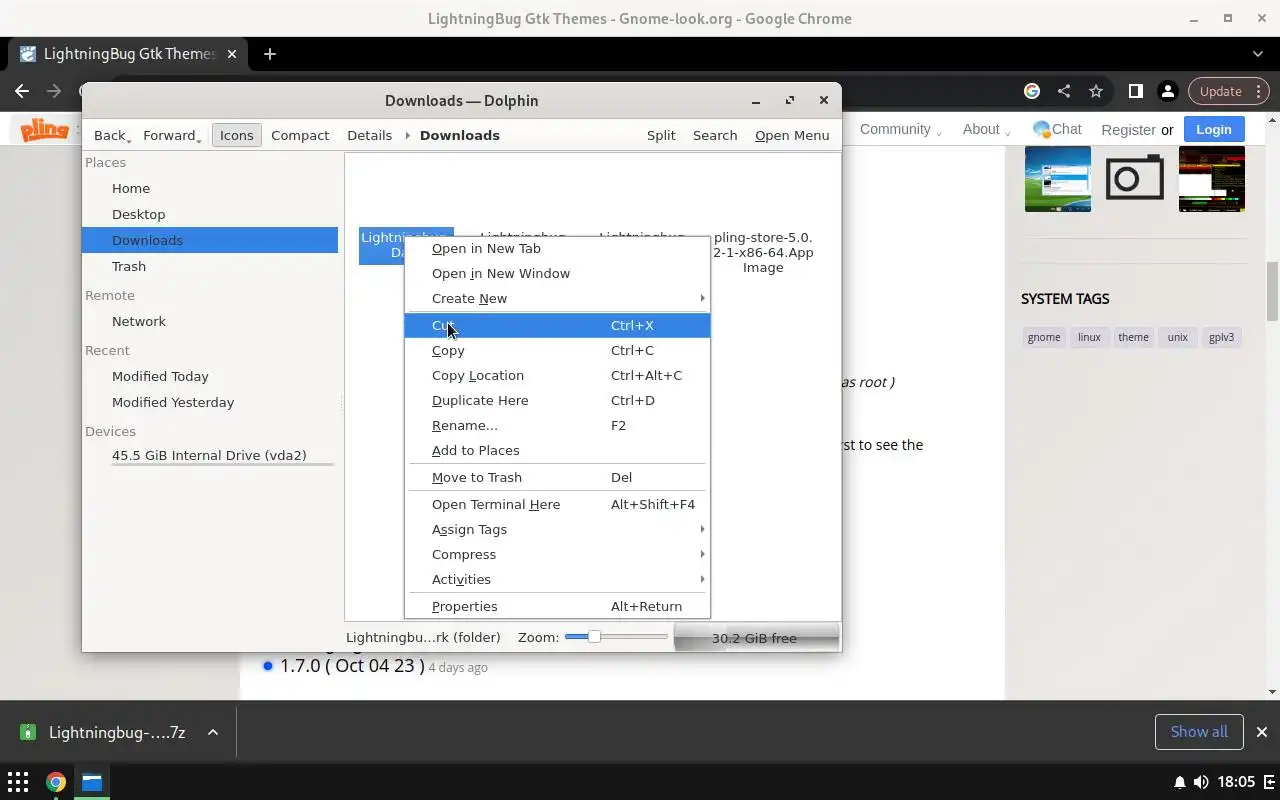
Task: Select Cut from context menu
Action: pos(557,325)
